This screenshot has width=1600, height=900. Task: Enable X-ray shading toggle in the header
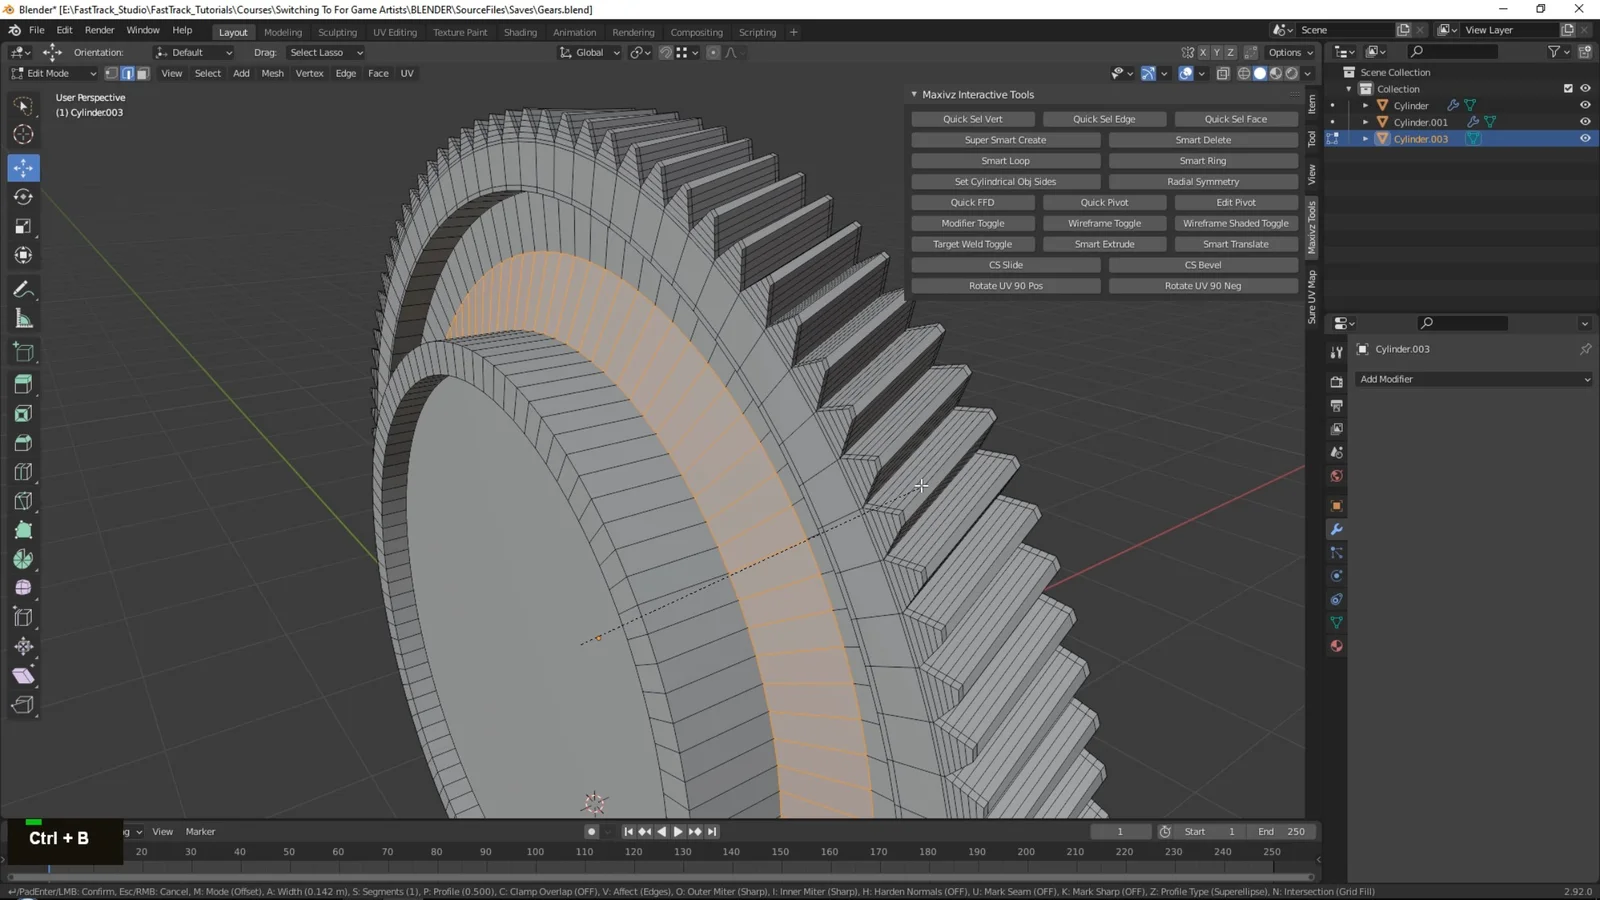[x=1222, y=73]
